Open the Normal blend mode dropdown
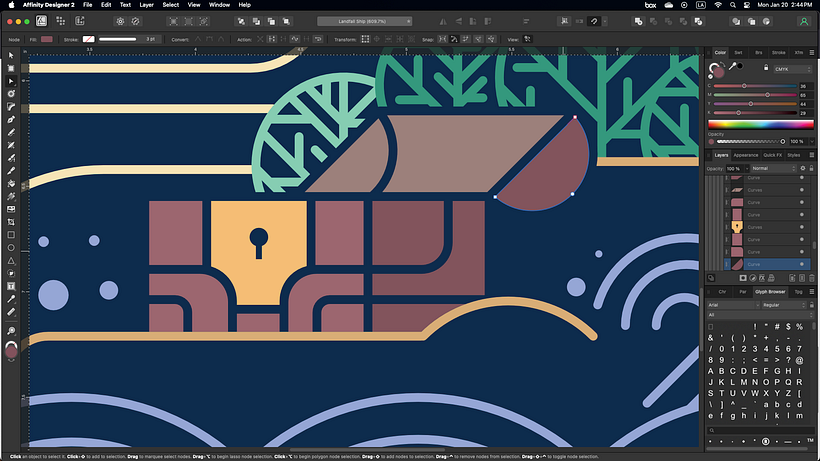This screenshot has width=820, height=461. pos(773,168)
